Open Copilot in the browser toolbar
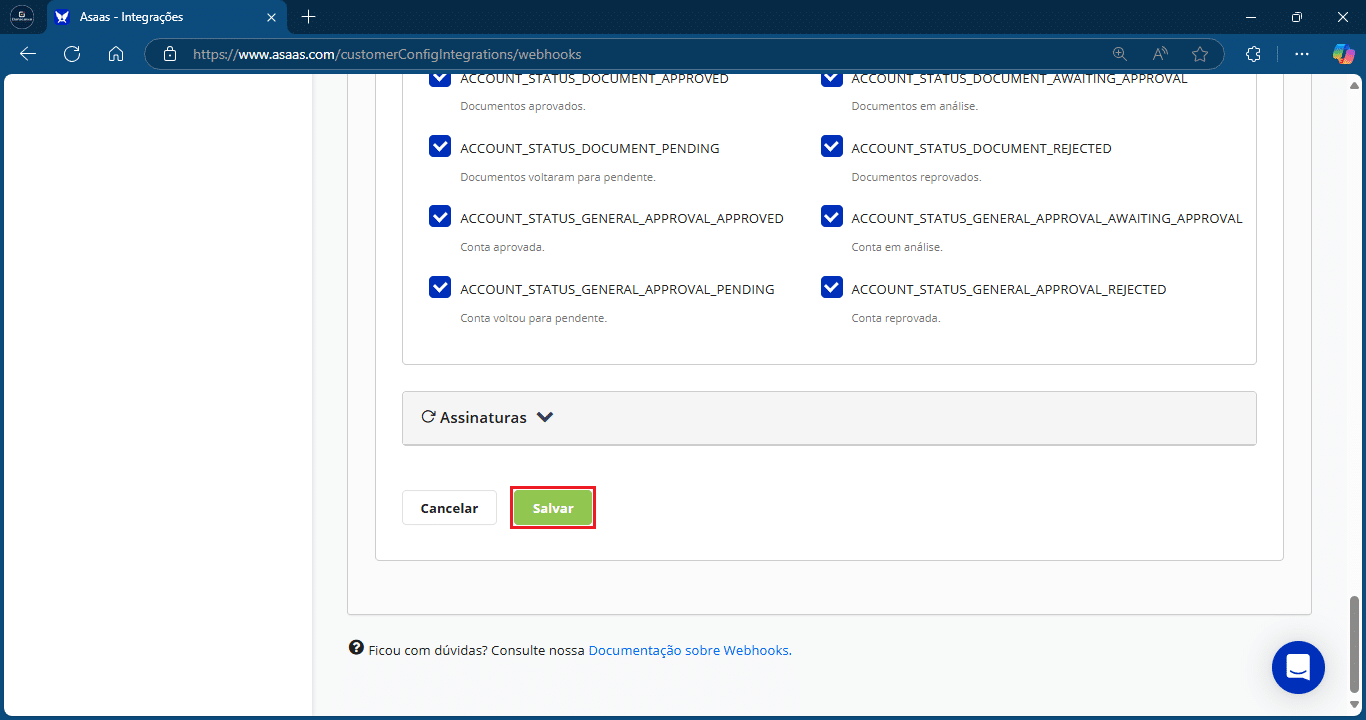The image size is (1366, 720). coord(1343,53)
